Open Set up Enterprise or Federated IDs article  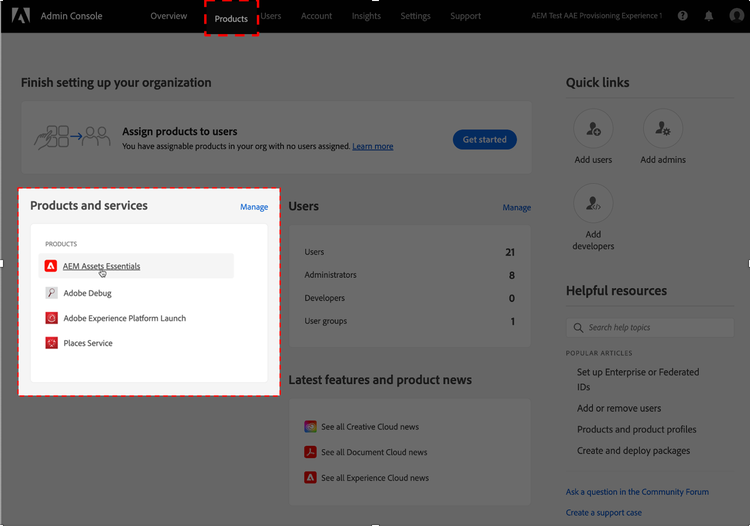pyautogui.click(x=638, y=379)
